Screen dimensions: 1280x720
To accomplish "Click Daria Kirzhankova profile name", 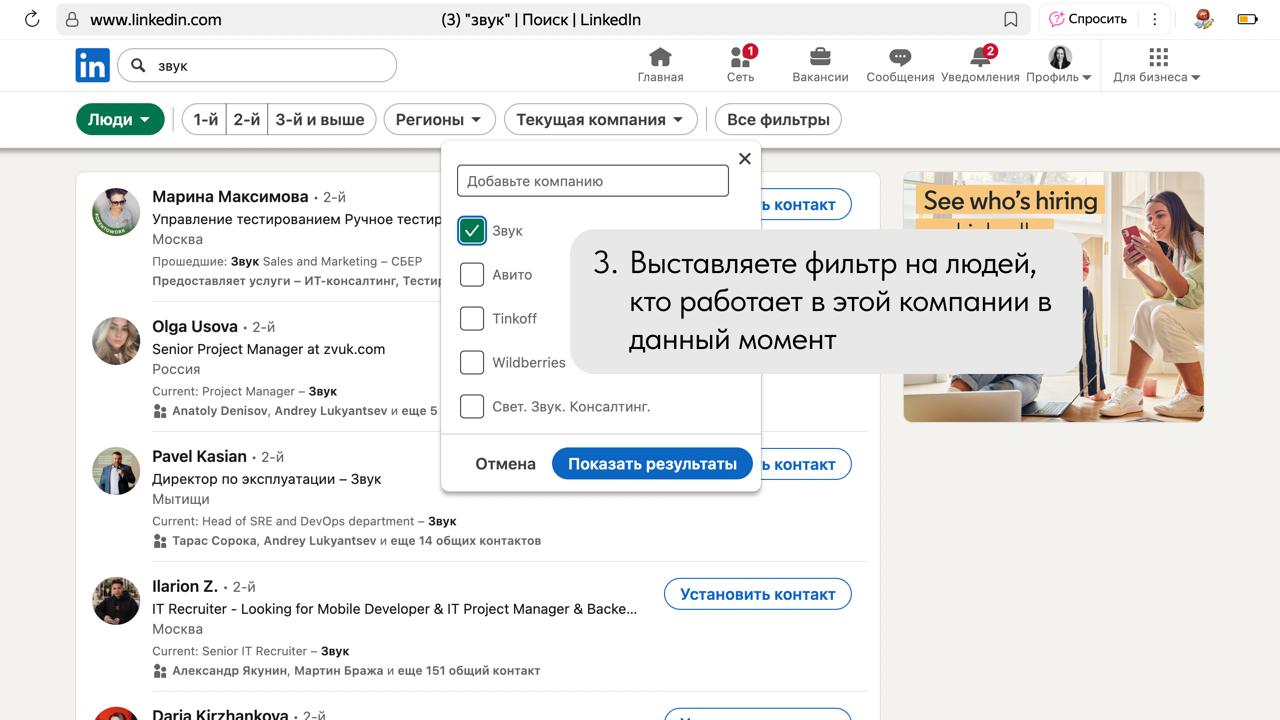I will (x=220, y=714).
